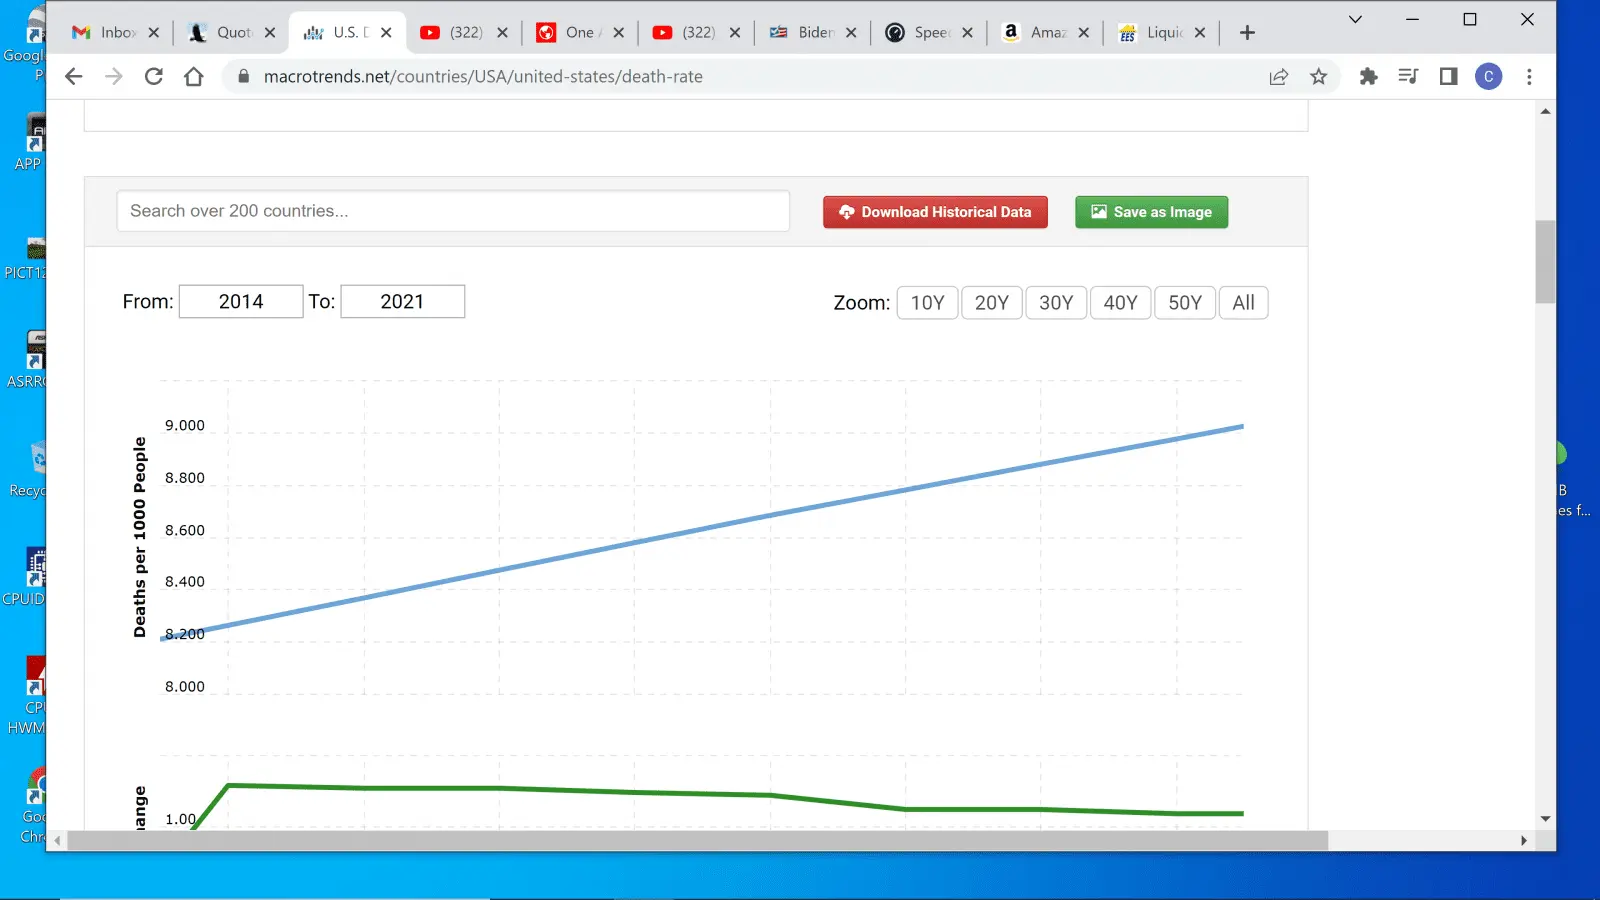
Task: Set chart zoom to All
Action: pos(1243,303)
